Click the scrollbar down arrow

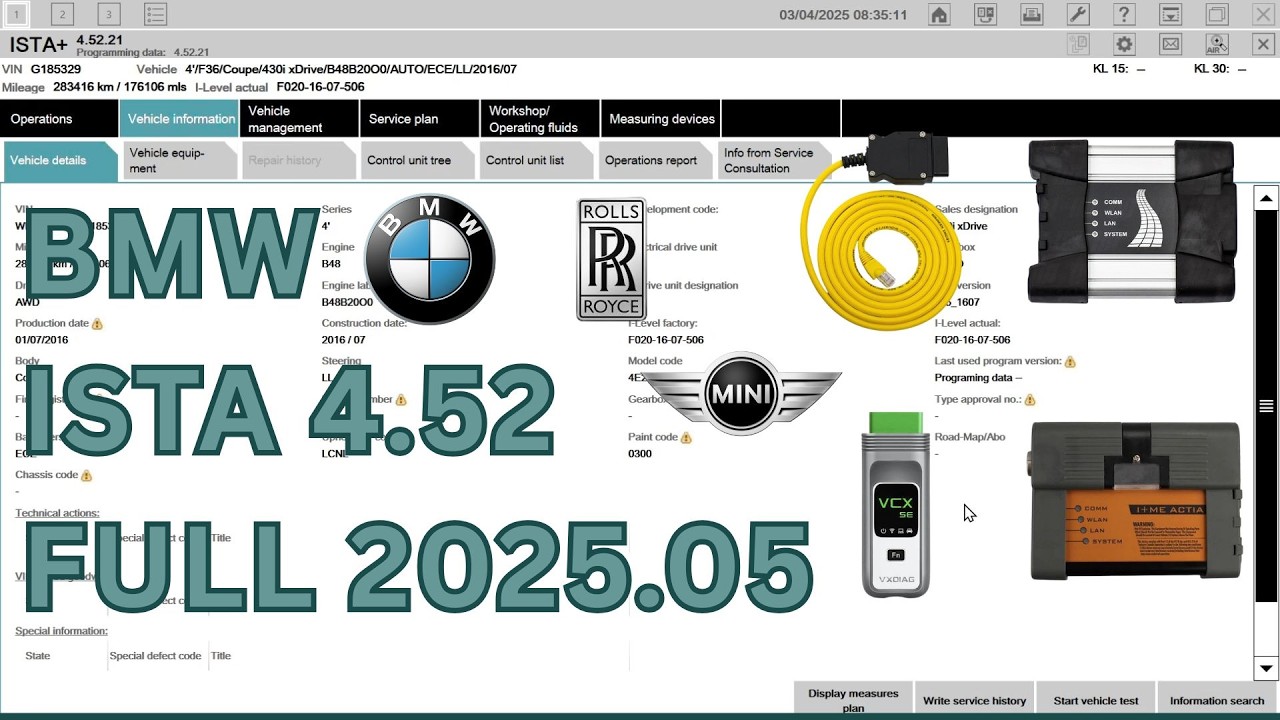pos(1266,668)
